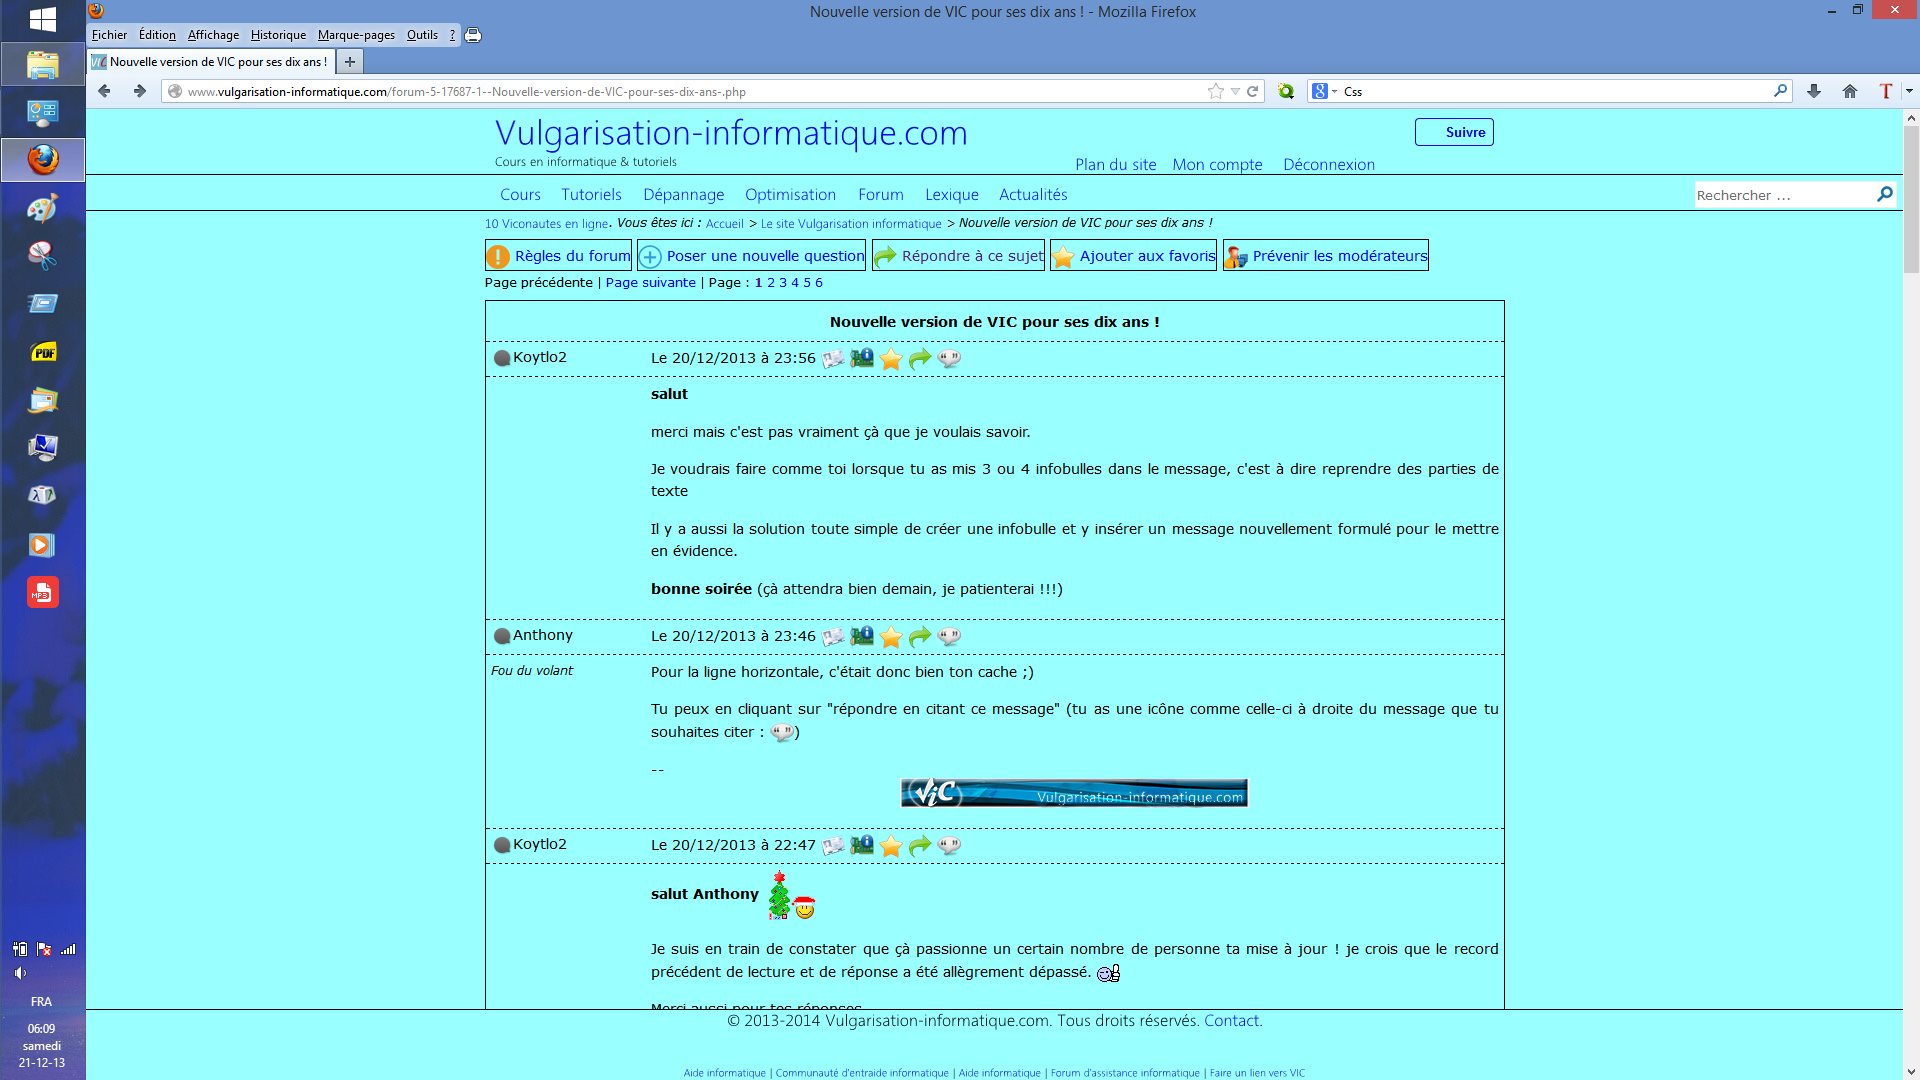Star Koytlo2's 22:47 post as favorite
1920x1080 pixels.
click(x=891, y=846)
